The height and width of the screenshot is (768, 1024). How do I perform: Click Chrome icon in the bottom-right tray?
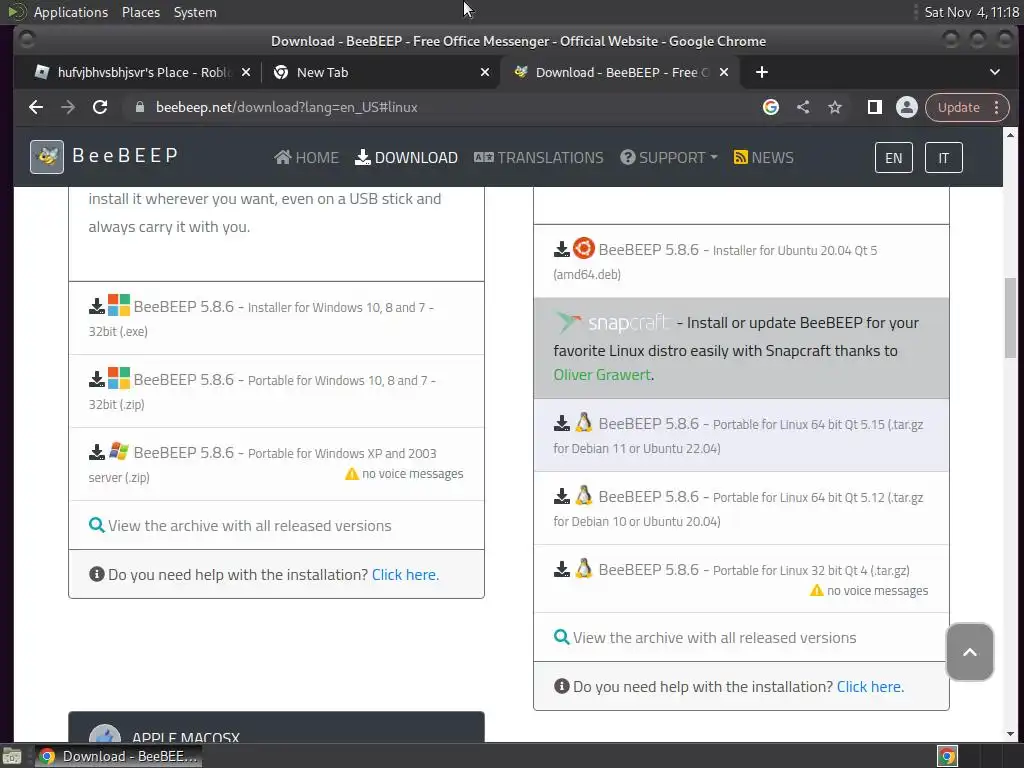(947, 756)
